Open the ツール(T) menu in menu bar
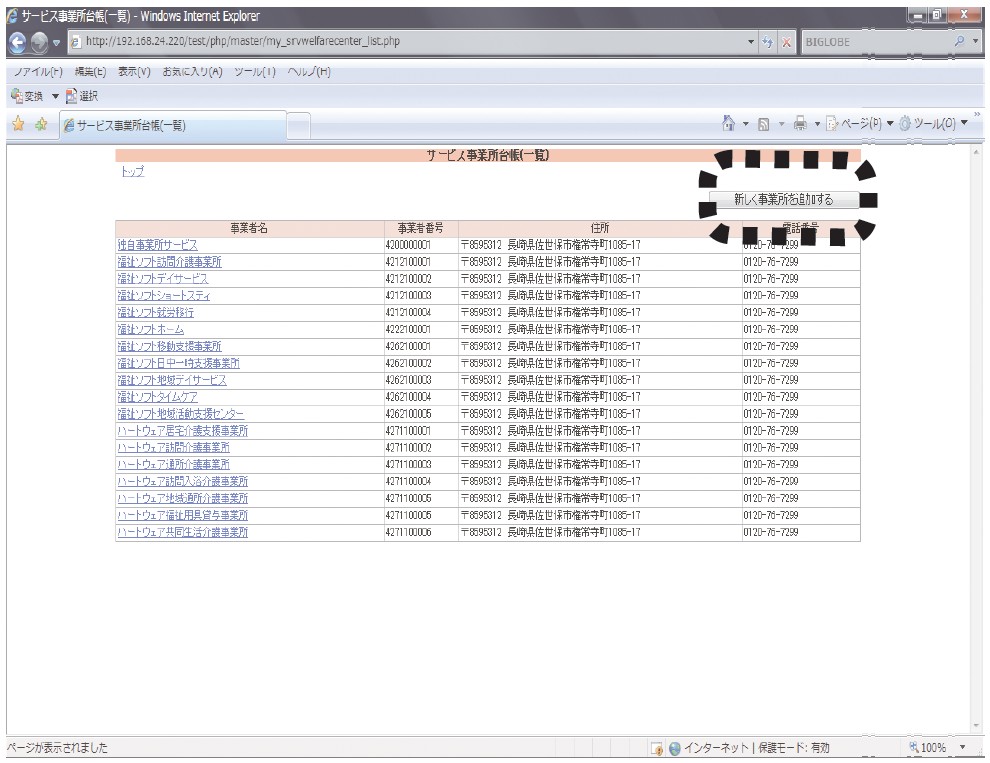Viewport: 990px width, 763px height. tap(254, 71)
